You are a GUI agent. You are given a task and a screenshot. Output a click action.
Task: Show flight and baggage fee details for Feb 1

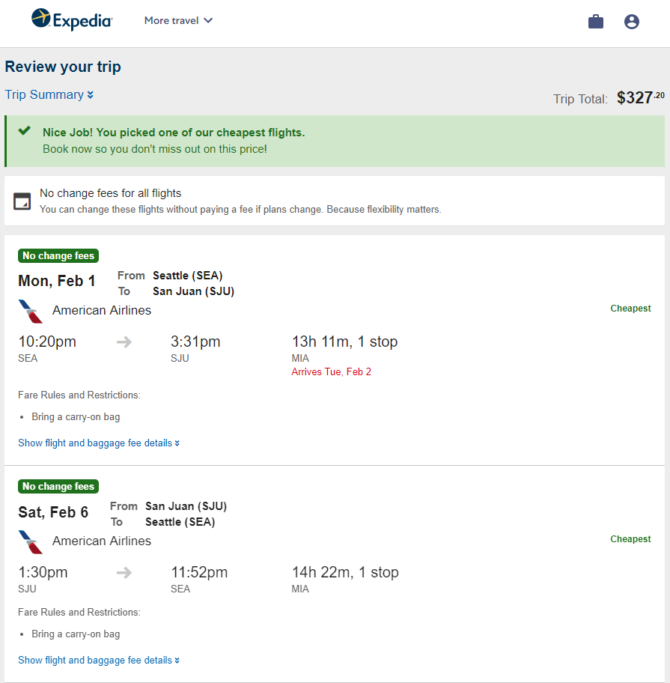click(99, 443)
